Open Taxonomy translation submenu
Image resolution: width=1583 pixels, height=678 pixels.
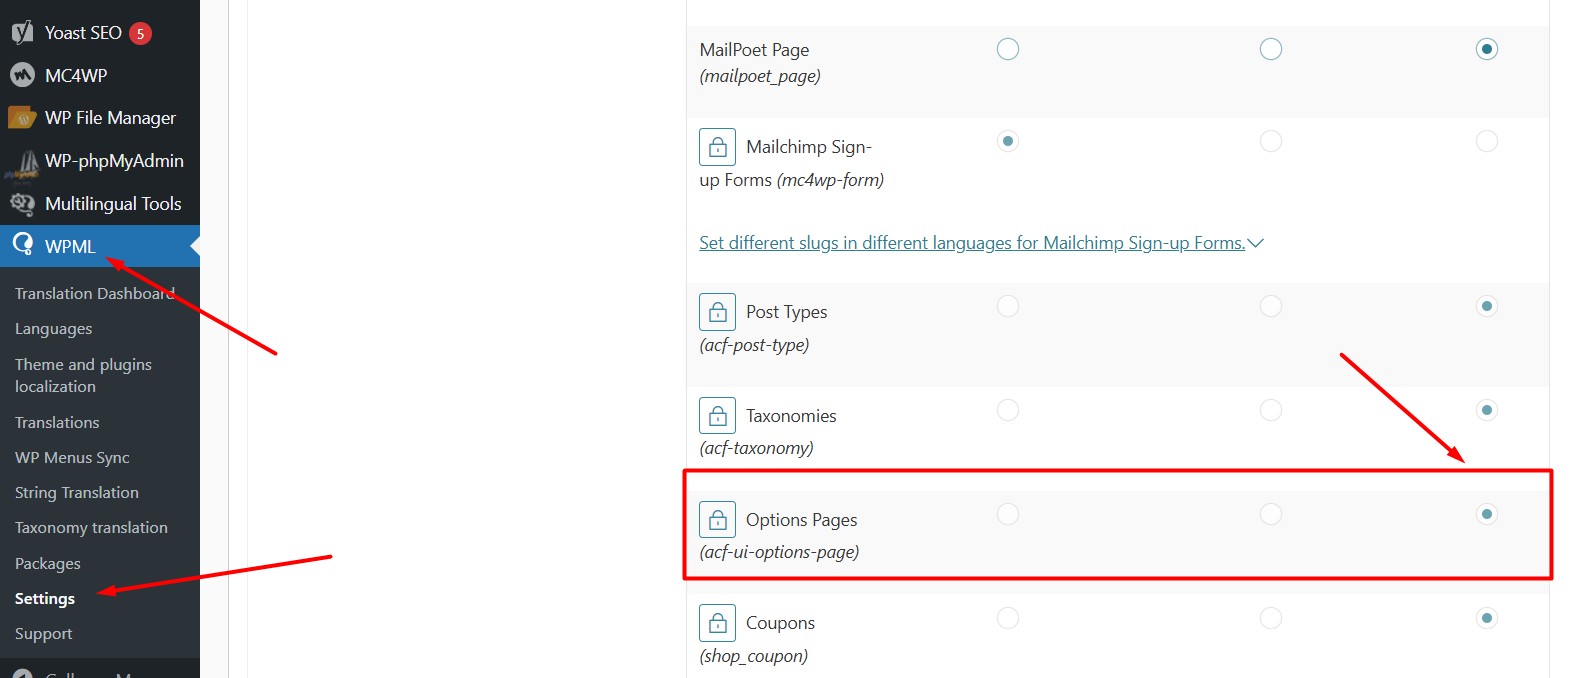(91, 528)
